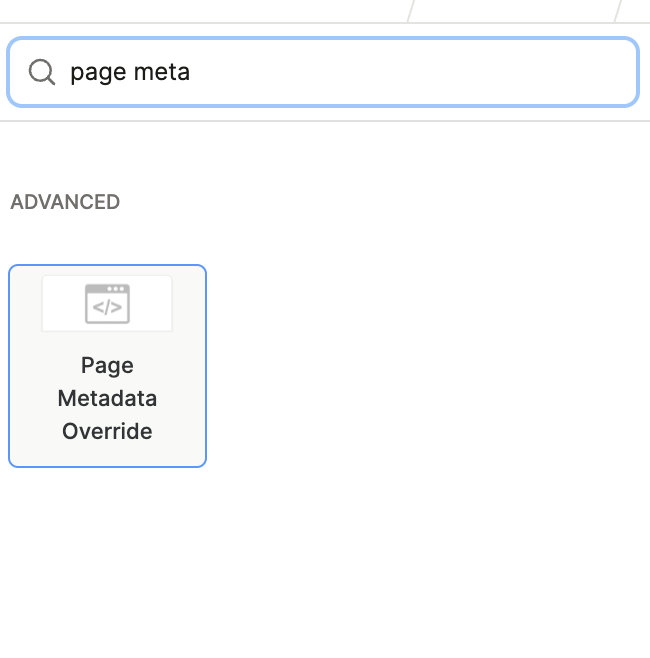Click the bottom edge of the Override card

[107, 465]
